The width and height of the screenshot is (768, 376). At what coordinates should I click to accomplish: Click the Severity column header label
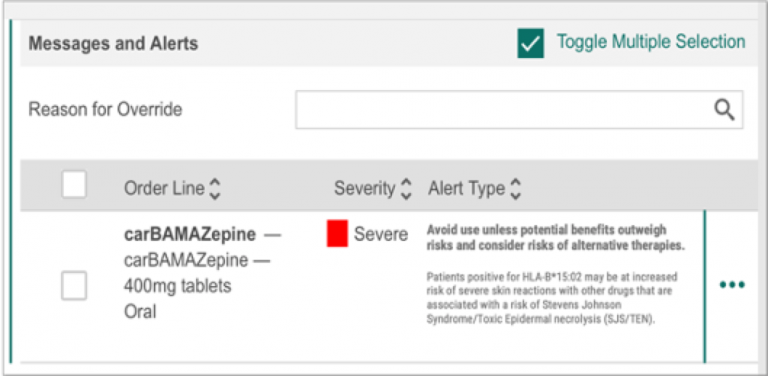coord(365,189)
